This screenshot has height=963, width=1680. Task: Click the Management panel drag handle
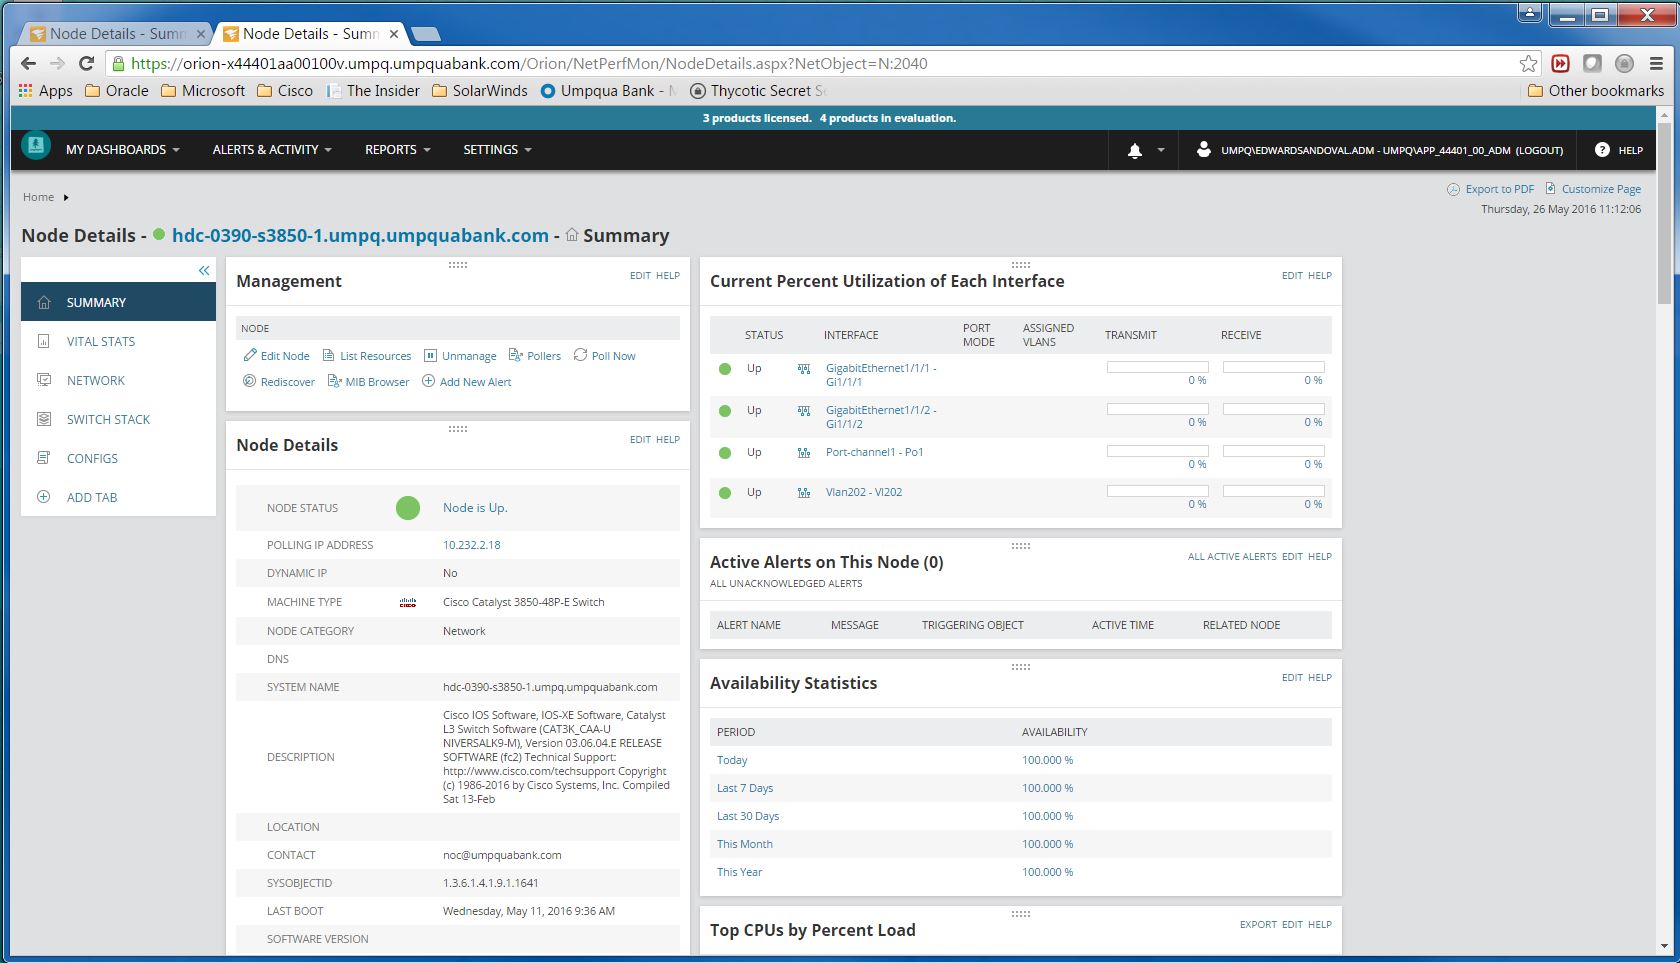(x=458, y=265)
